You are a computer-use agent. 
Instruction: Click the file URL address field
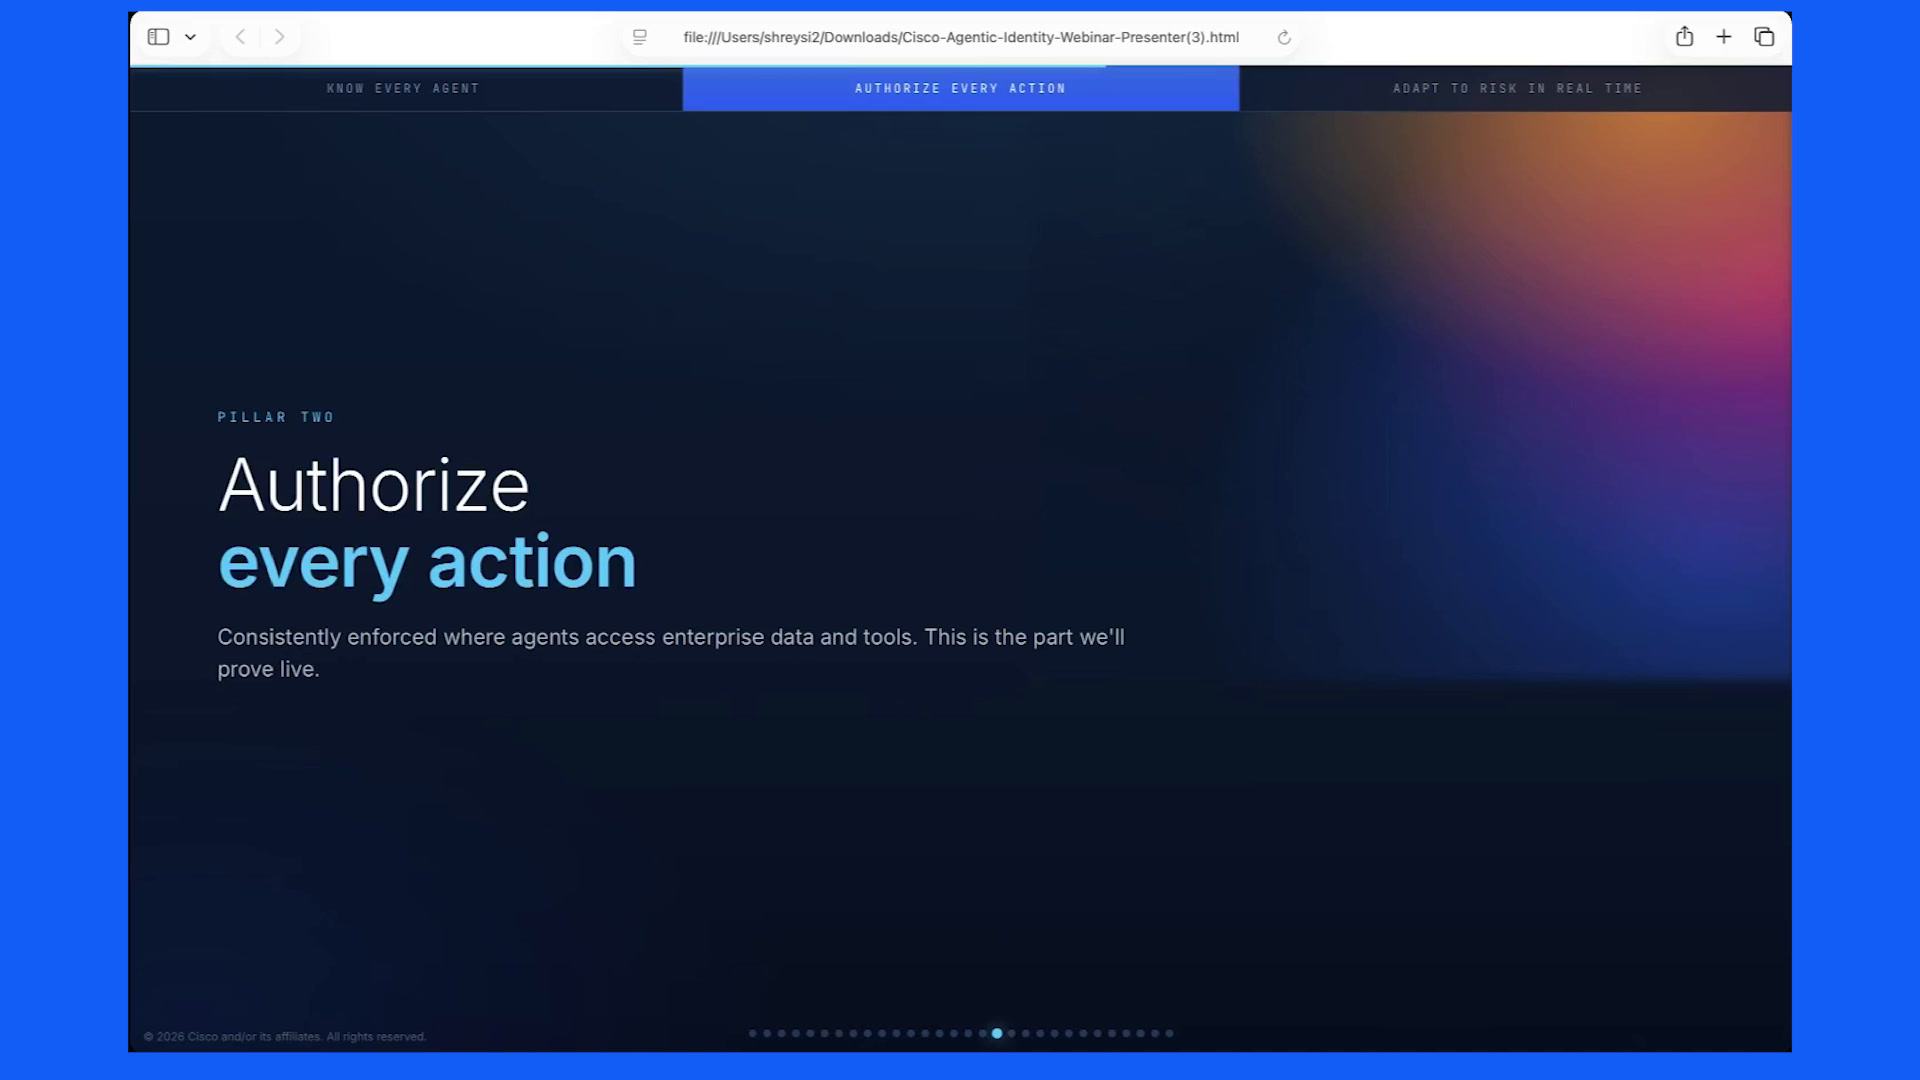pos(961,37)
